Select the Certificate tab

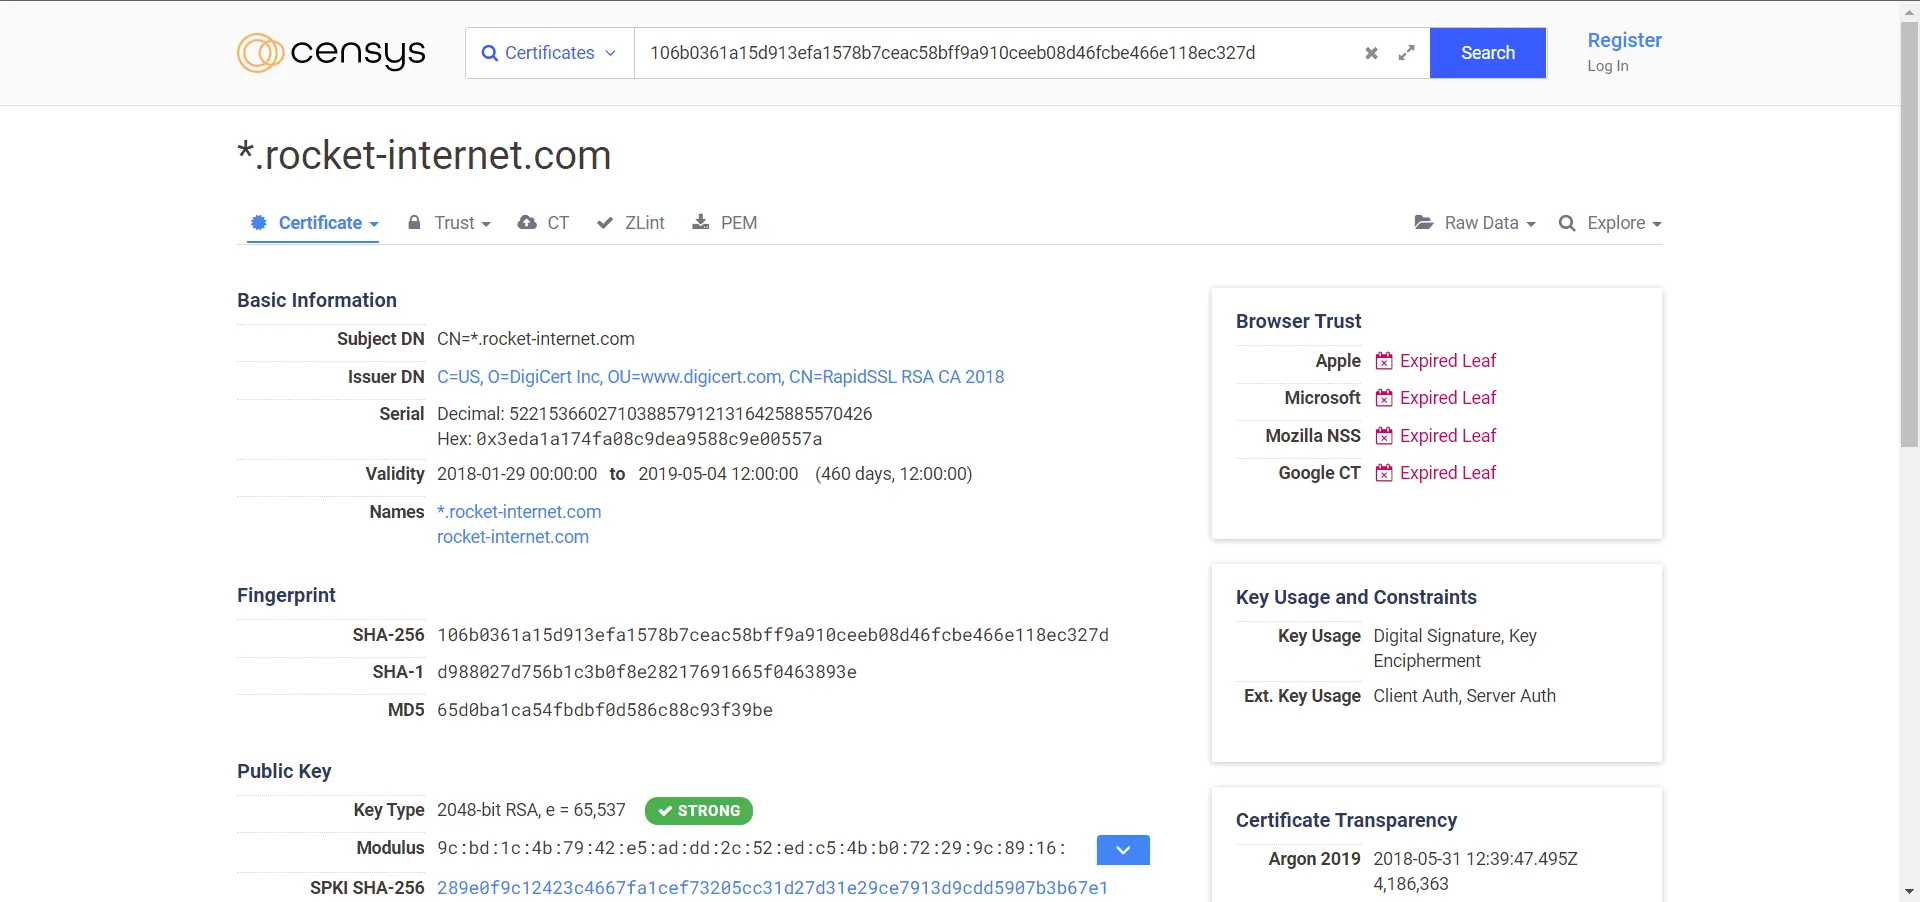314,223
